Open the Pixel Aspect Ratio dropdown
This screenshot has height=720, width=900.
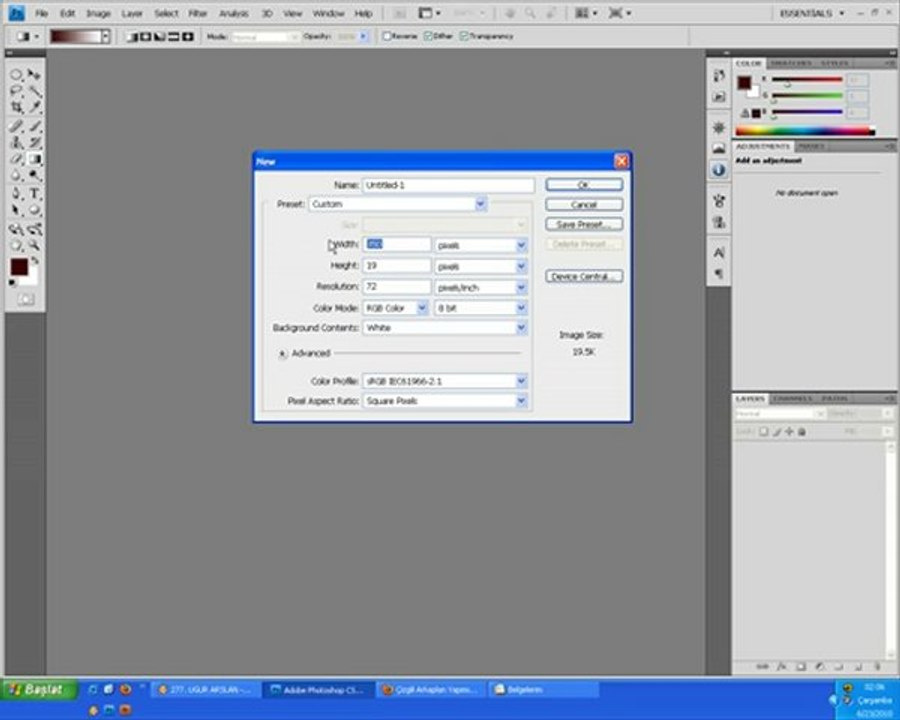tap(521, 401)
